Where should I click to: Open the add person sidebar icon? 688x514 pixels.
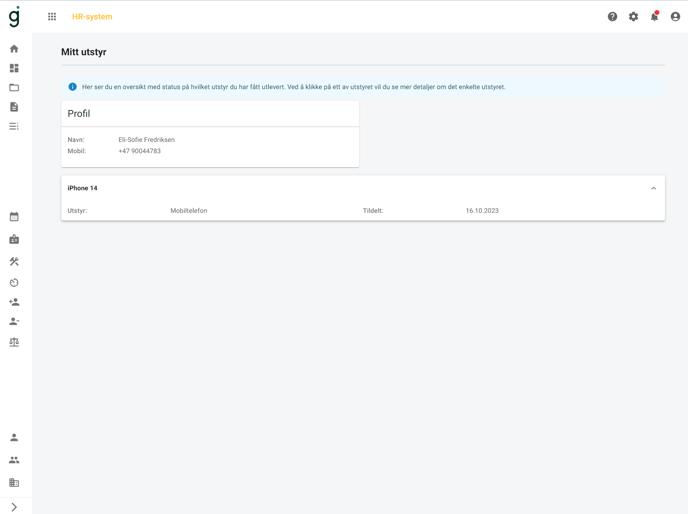(x=14, y=302)
